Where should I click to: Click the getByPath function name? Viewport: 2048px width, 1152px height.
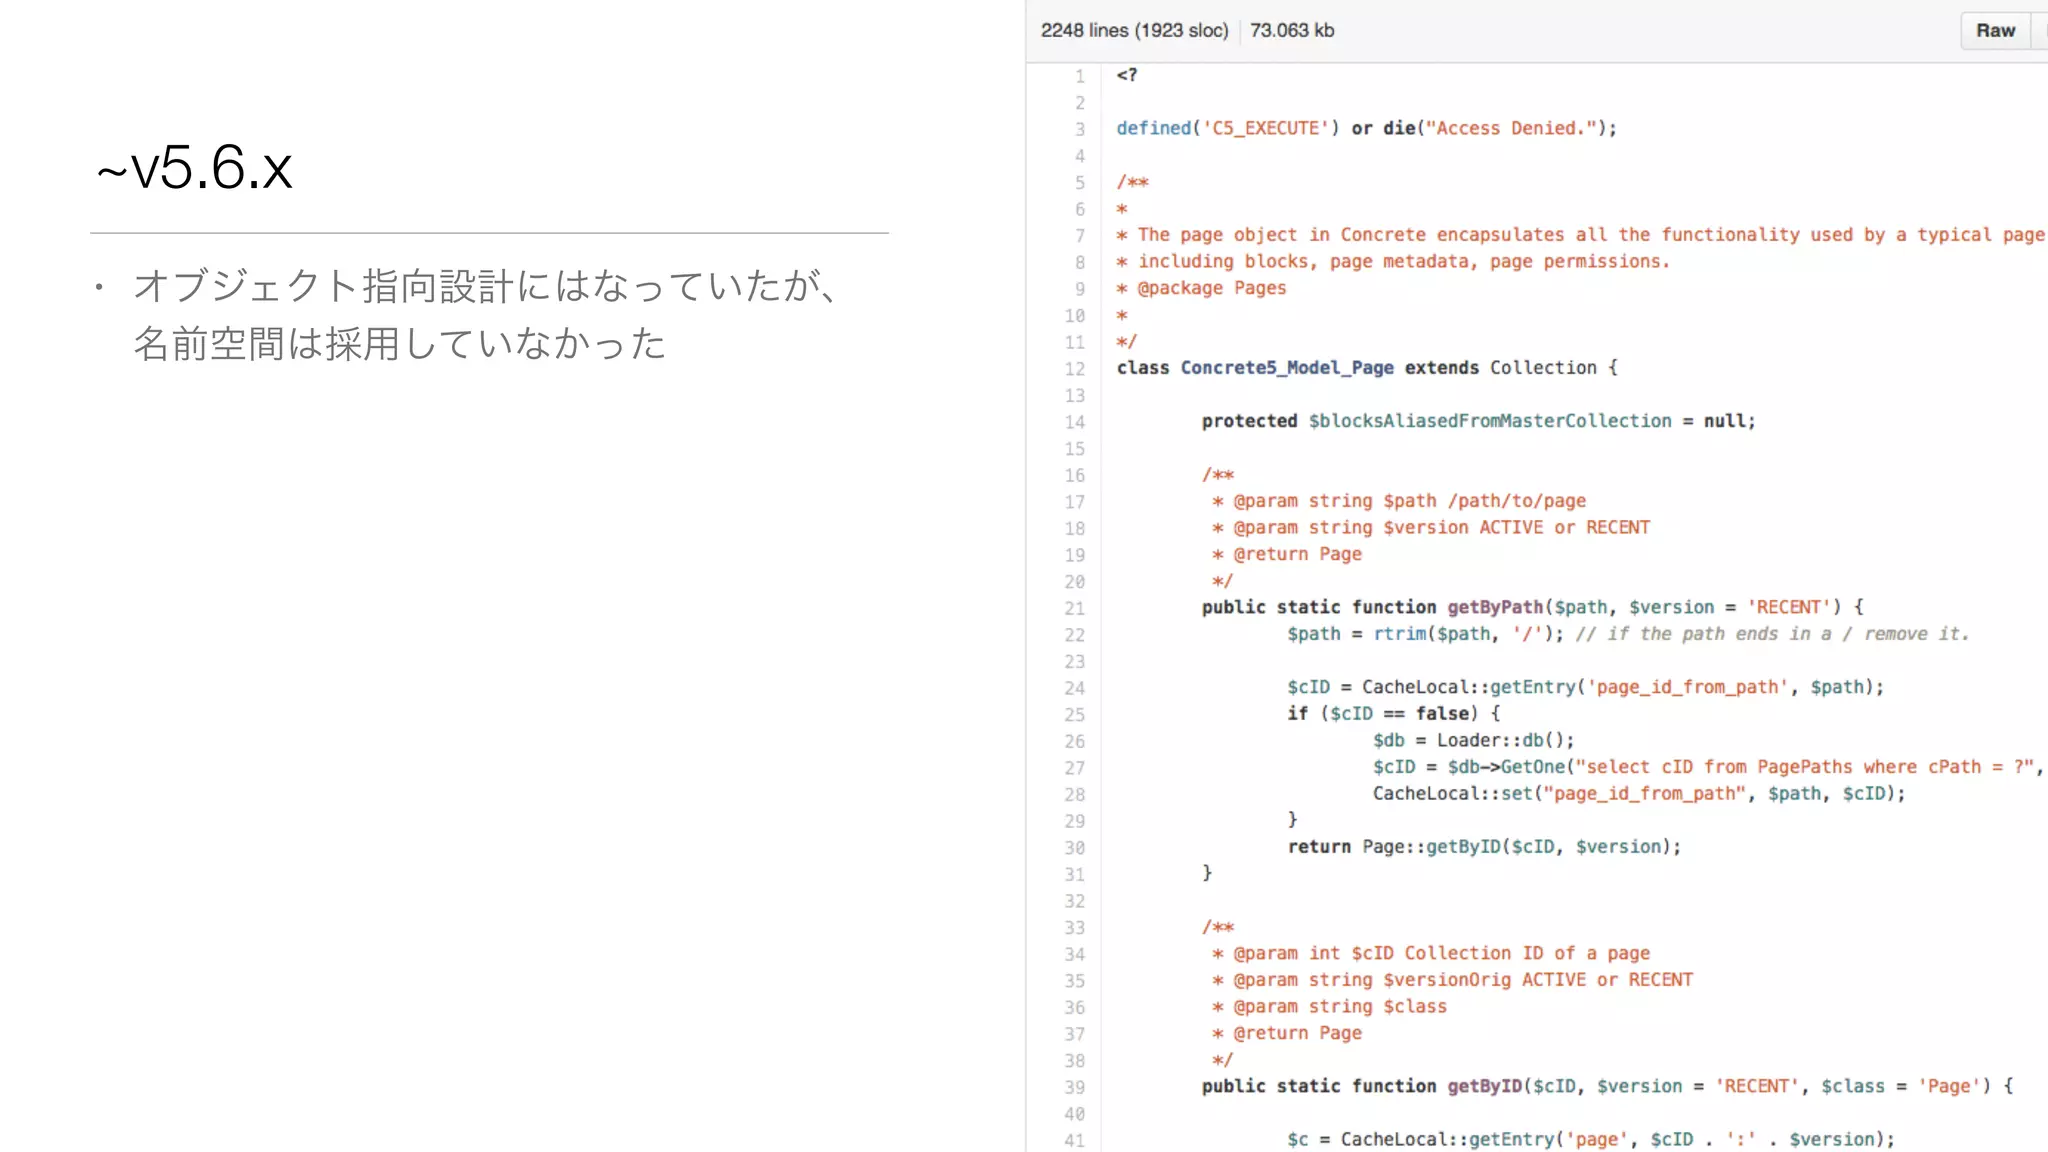[1495, 607]
